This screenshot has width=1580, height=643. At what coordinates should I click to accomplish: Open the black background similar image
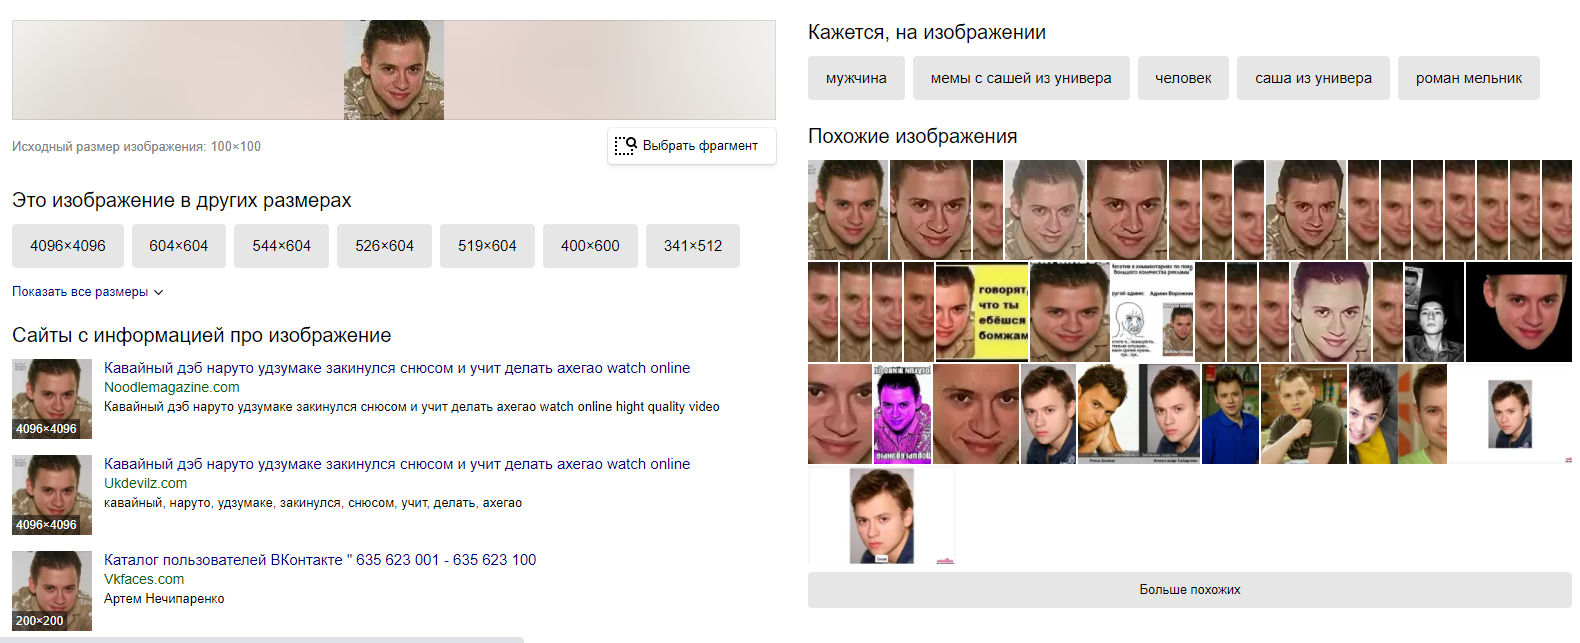click(x=1519, y=312)
